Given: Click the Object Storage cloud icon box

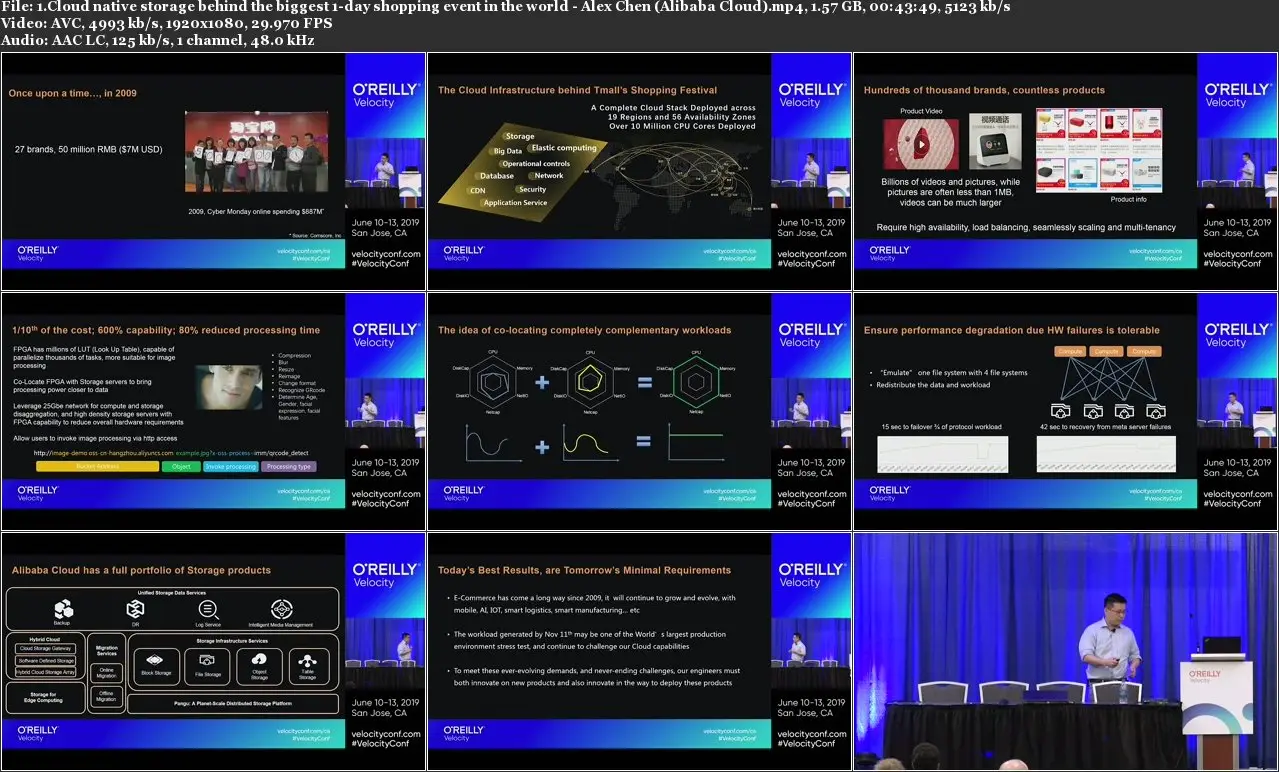Looking at the screenshot, I should click(x=259, y=666).
